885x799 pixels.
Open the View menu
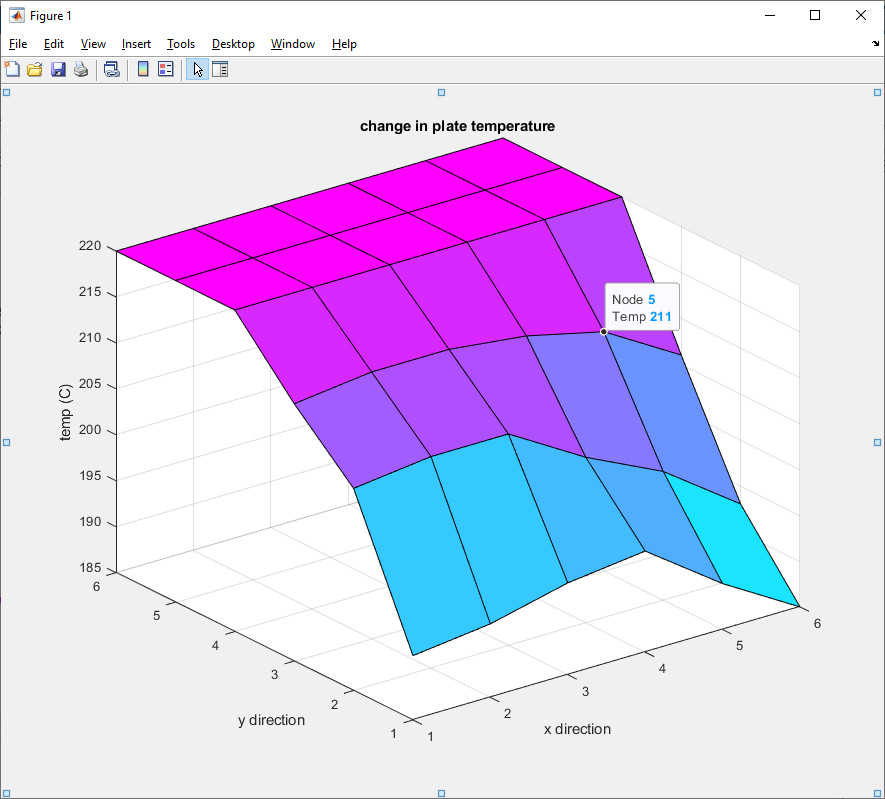click(93, 44)
